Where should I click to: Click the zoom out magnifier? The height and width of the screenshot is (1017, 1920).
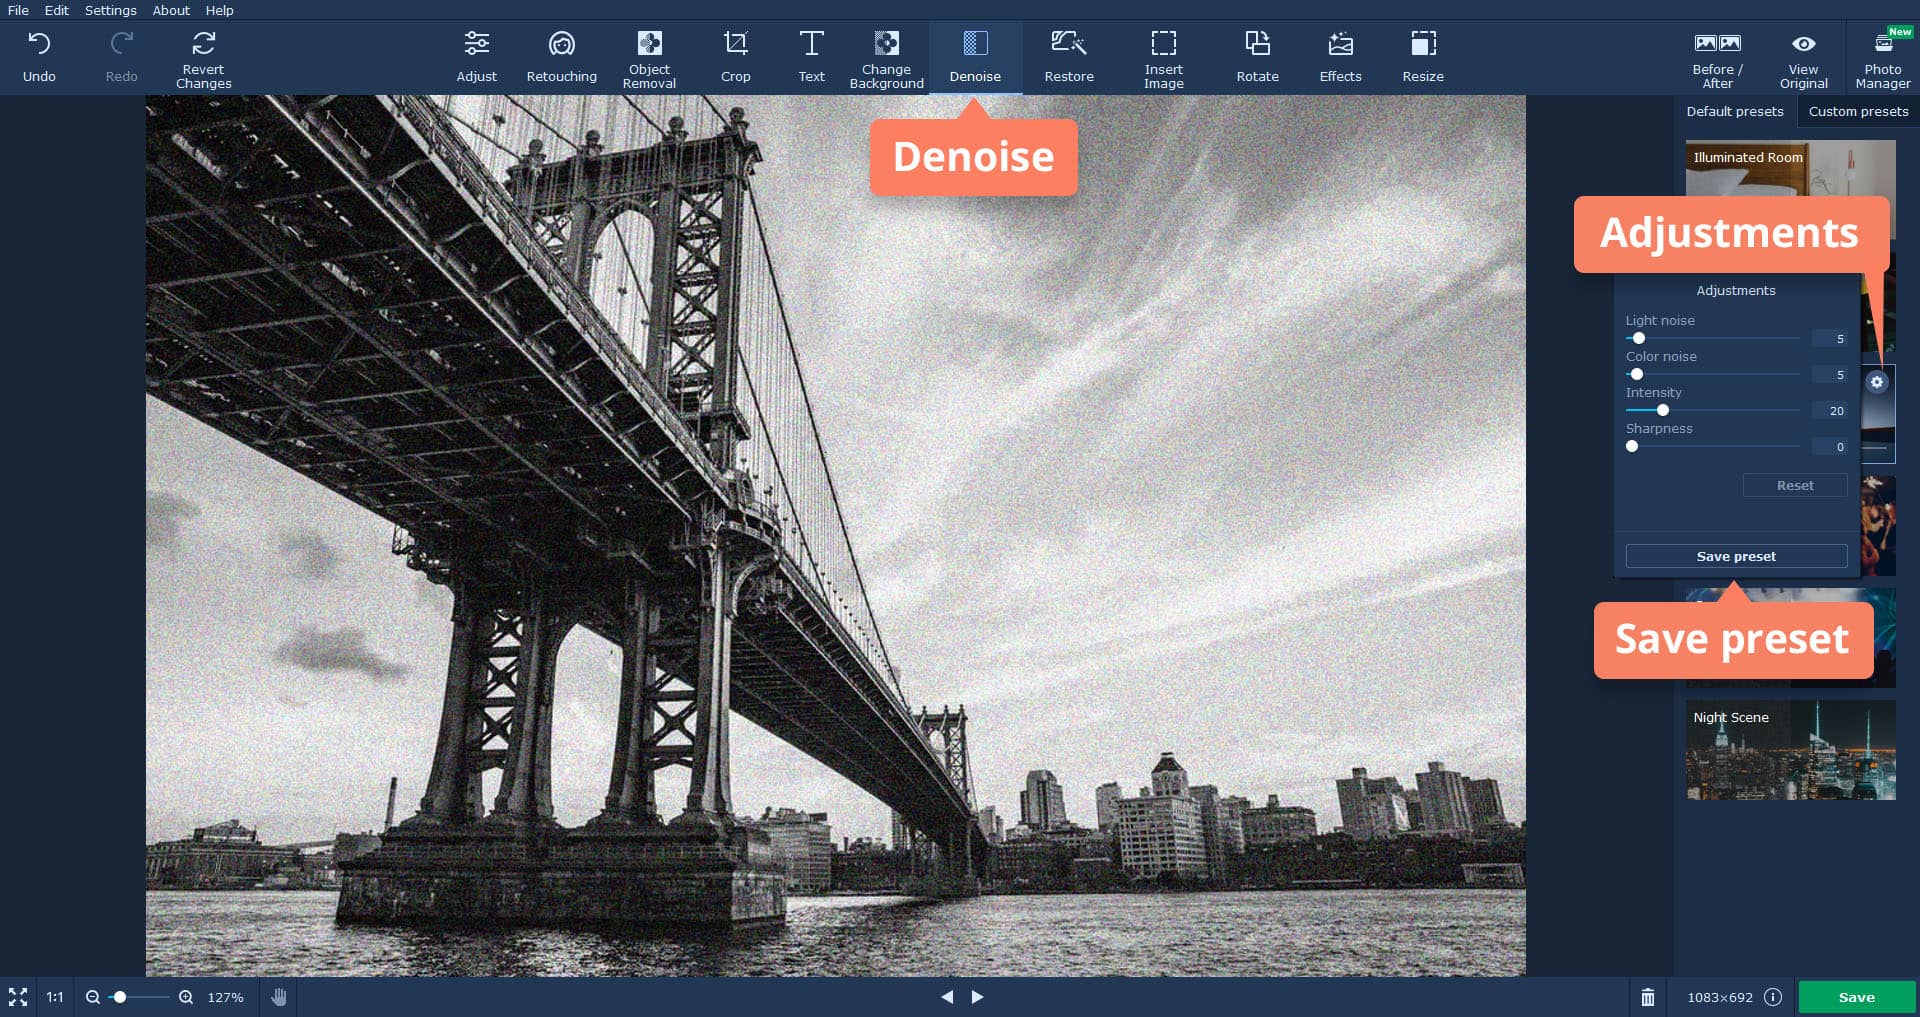click(93, 997)
